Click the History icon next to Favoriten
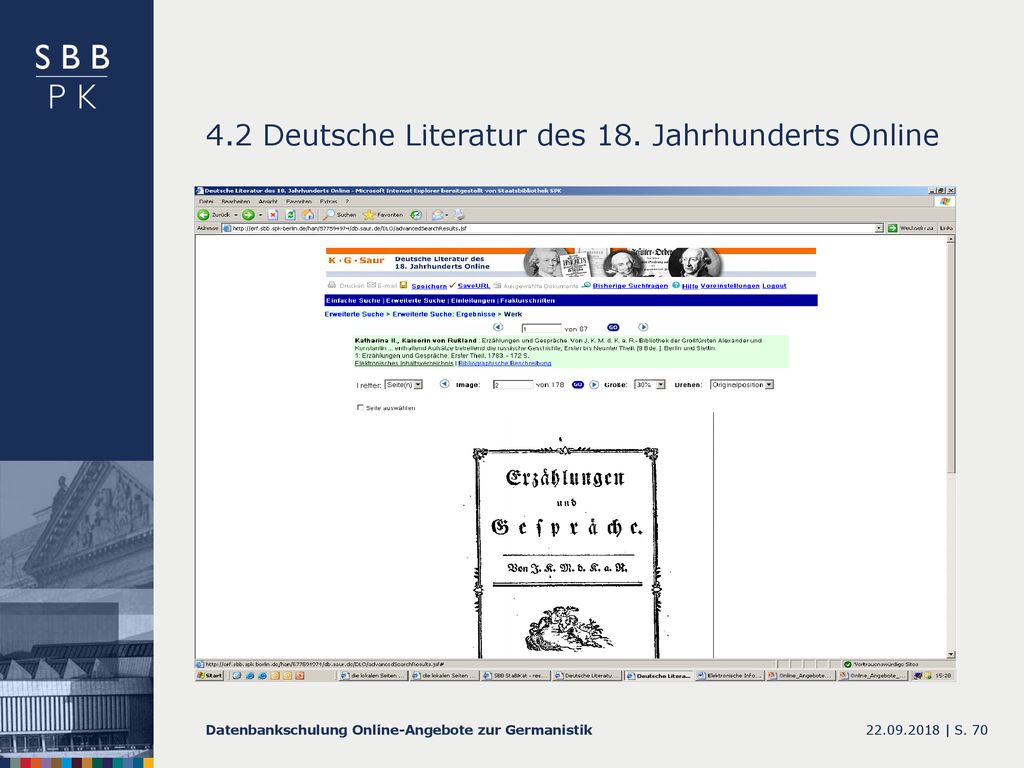Screen dimensions: 1024x768 (x=416, y=215)
